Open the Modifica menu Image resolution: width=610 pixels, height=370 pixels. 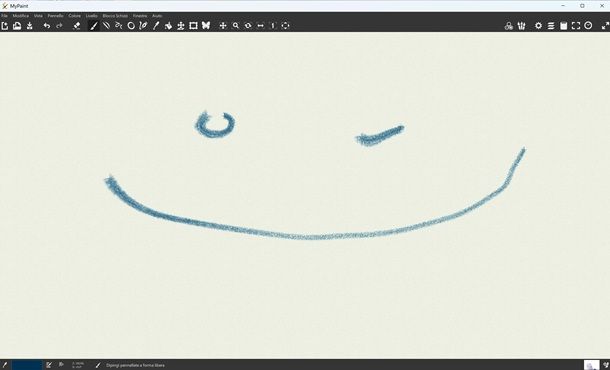[x=21, y=16]
